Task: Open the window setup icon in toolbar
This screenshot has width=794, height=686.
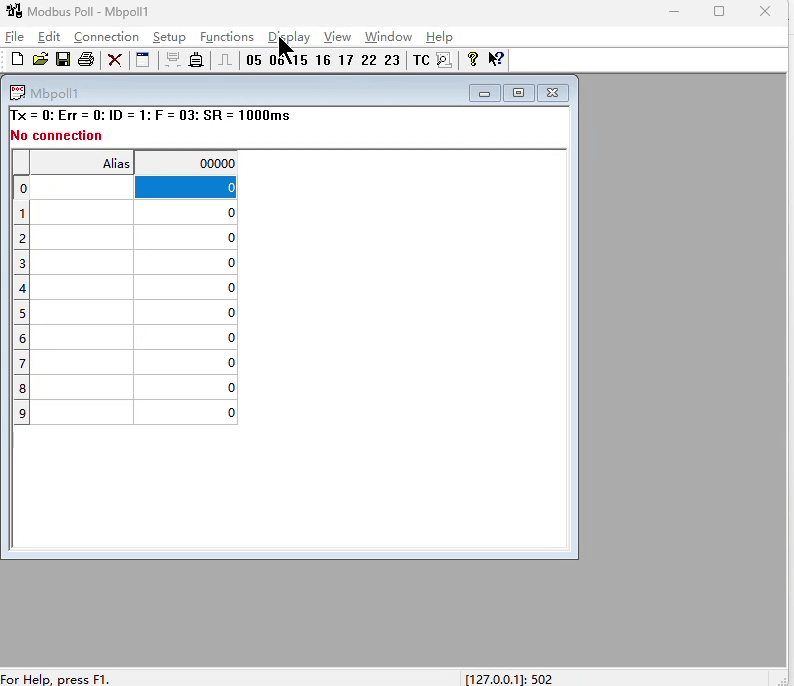Action: coord(143,60)
